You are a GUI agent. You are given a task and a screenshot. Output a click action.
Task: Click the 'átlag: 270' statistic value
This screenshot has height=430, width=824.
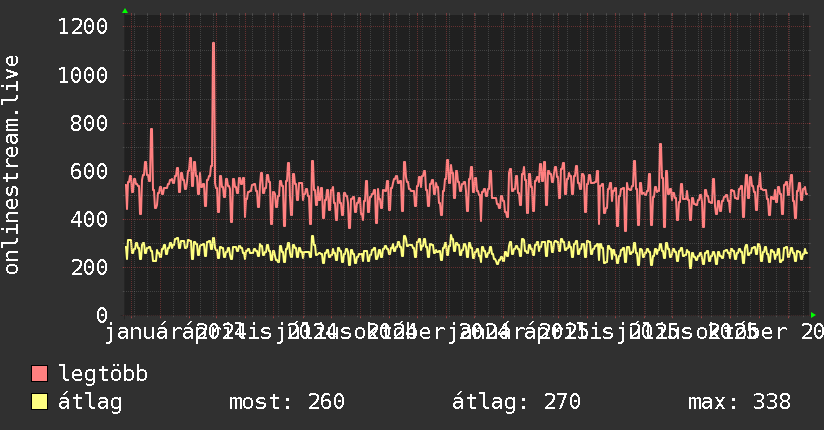tap(517, 402)
